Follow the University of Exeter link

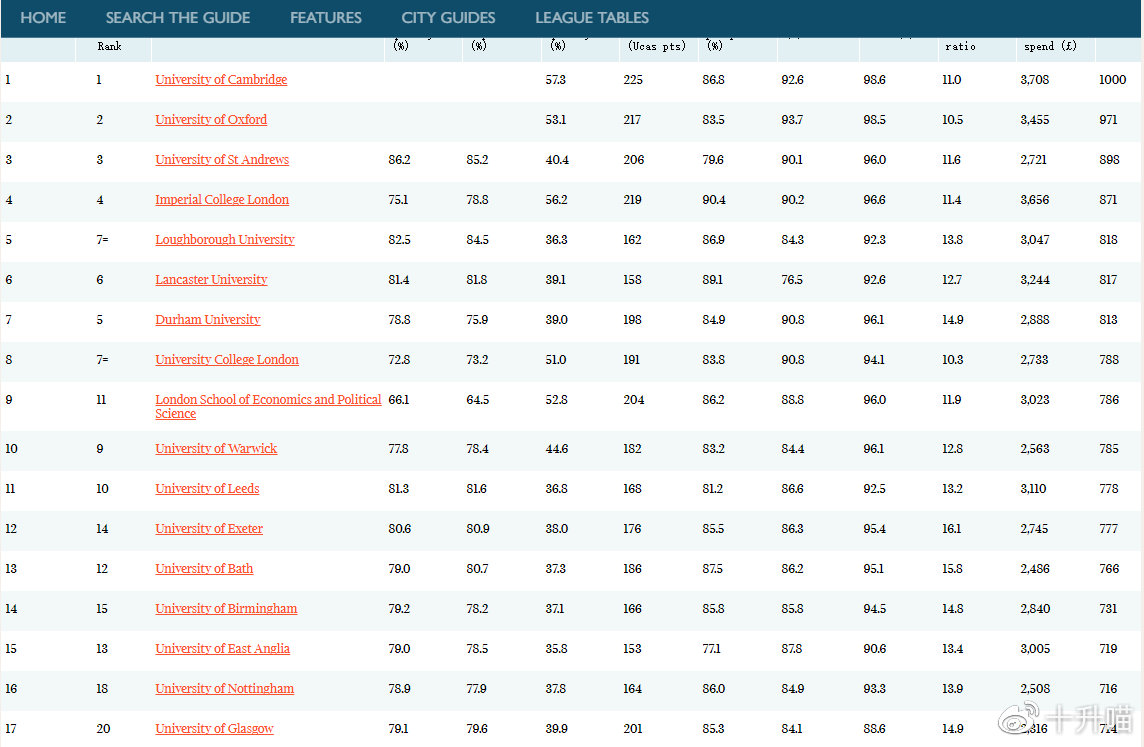coord(209,530)
